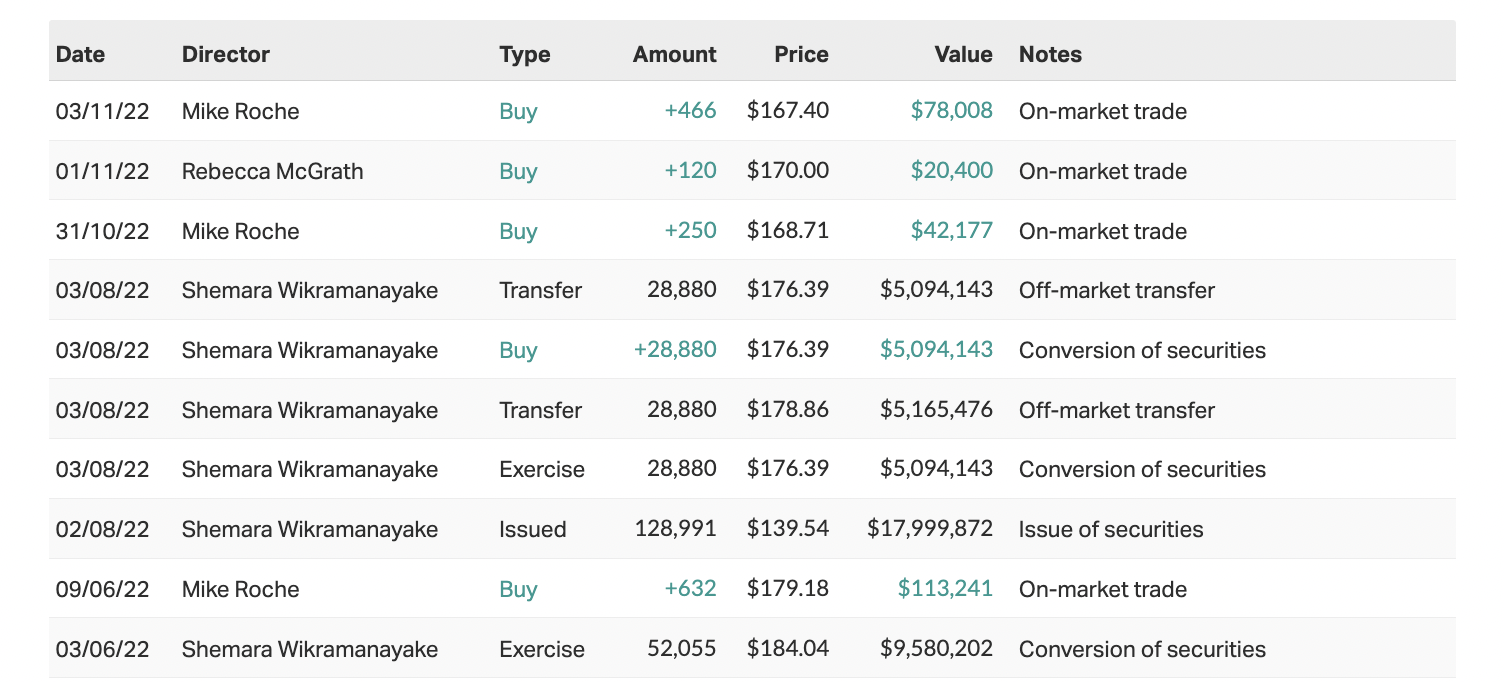Viewport: 1504px width, 682px height.
Task: Select the +120 amount cell
Action: pos(690,171)
